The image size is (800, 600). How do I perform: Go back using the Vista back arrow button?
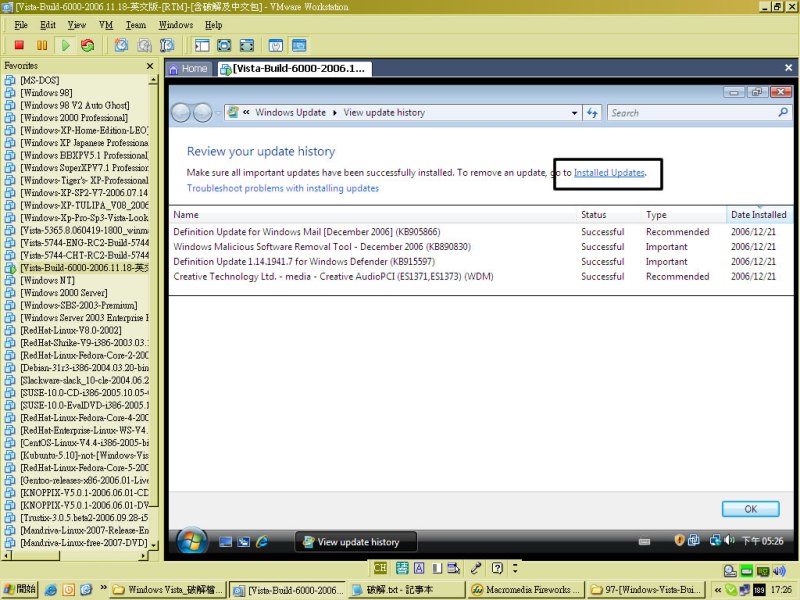click(181, 113)
